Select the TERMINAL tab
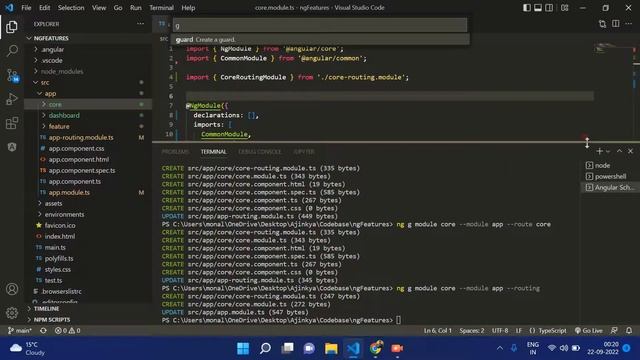The height and width of the screenshot is (360, 640). (x=213, y=151)
